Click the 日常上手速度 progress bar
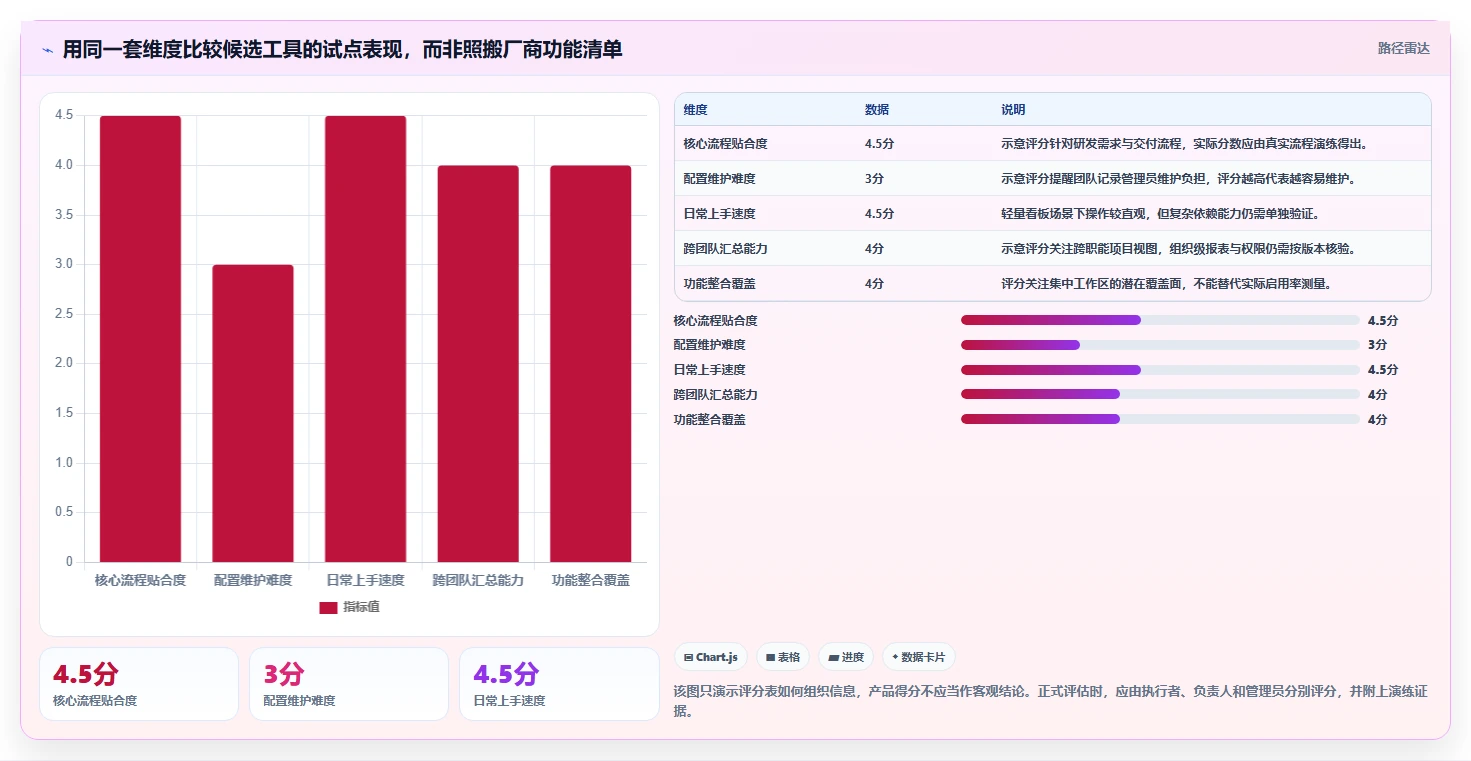Viewport: 1471px width, 761px height. pos(1160,370)
